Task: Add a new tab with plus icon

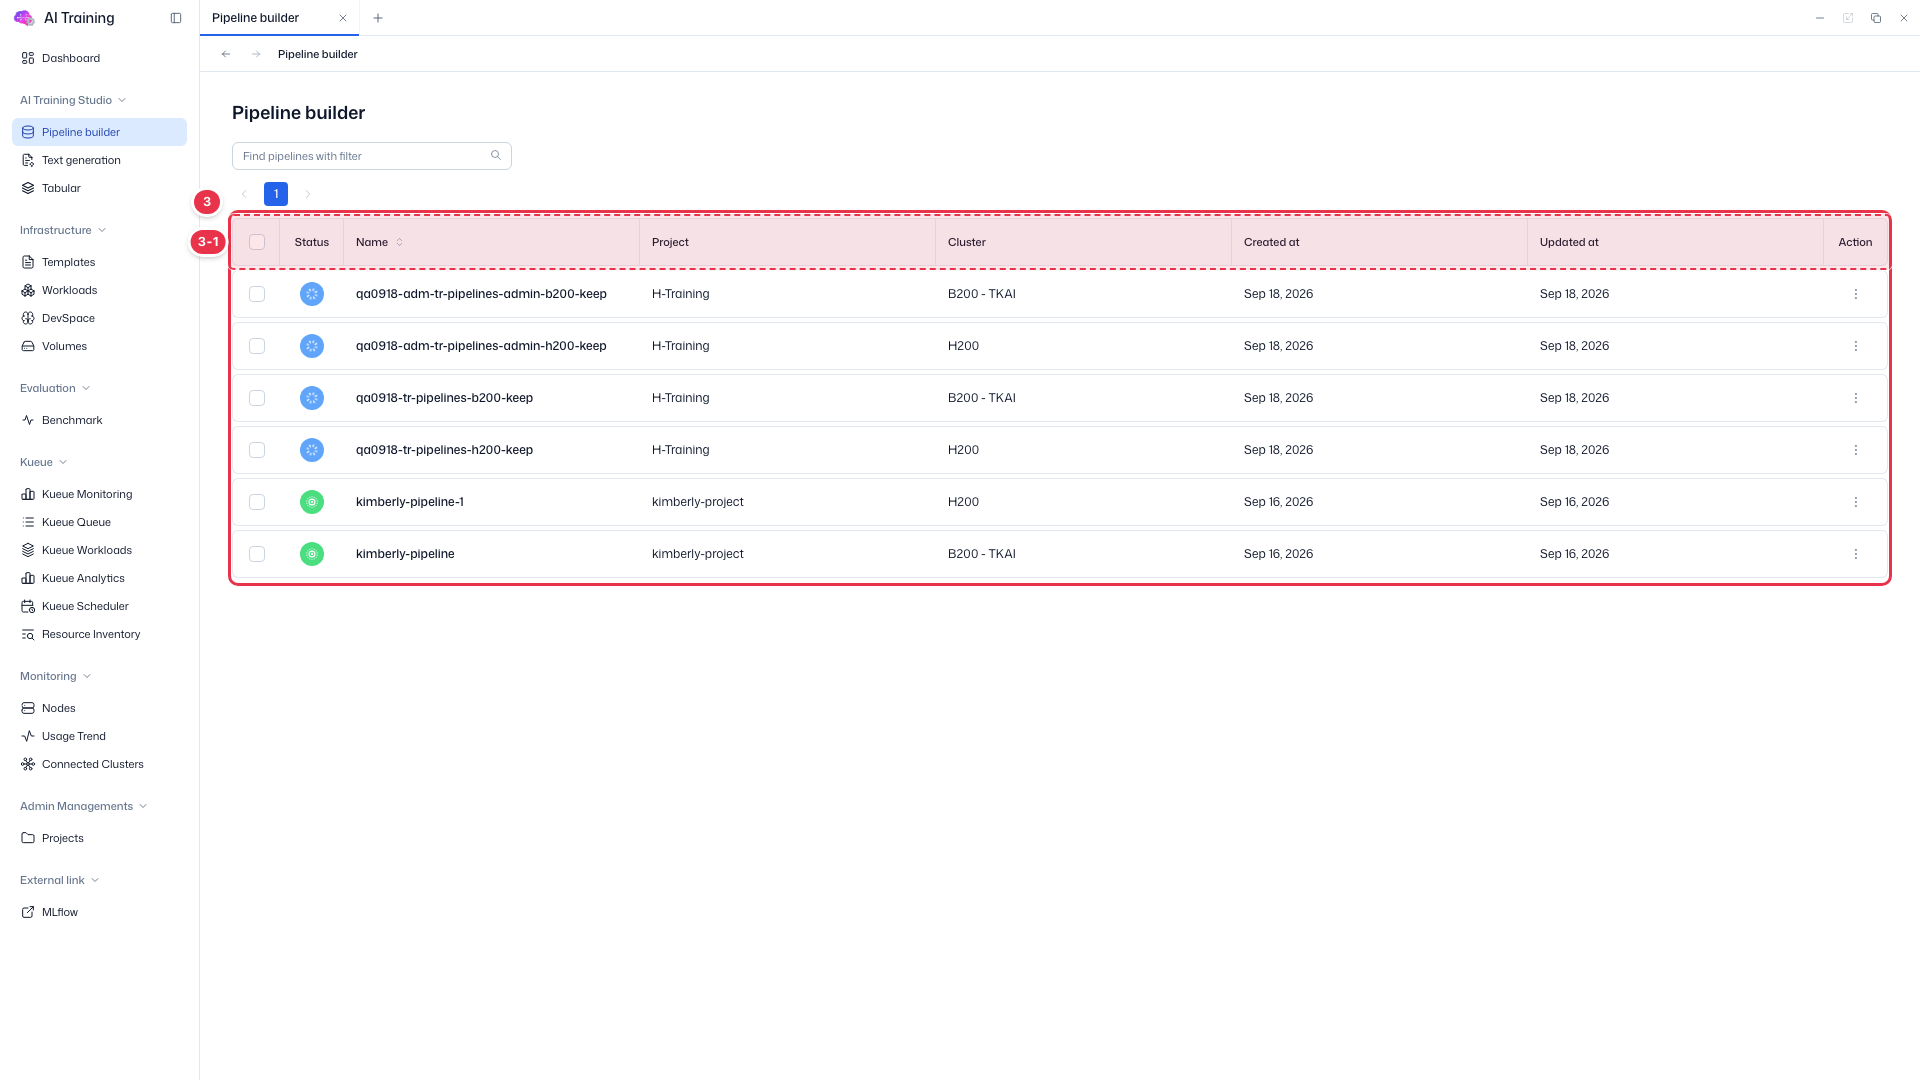Action: 378,18
